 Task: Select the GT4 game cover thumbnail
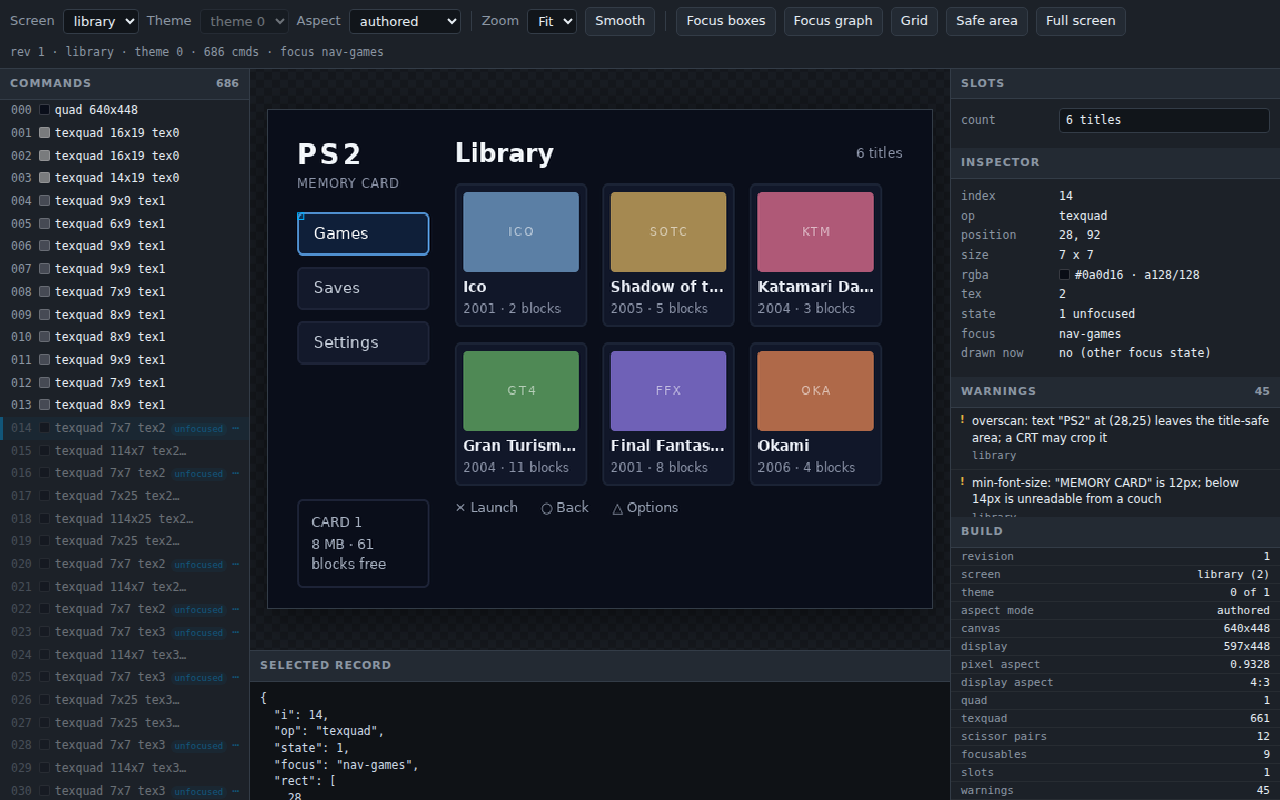[521, 391]
